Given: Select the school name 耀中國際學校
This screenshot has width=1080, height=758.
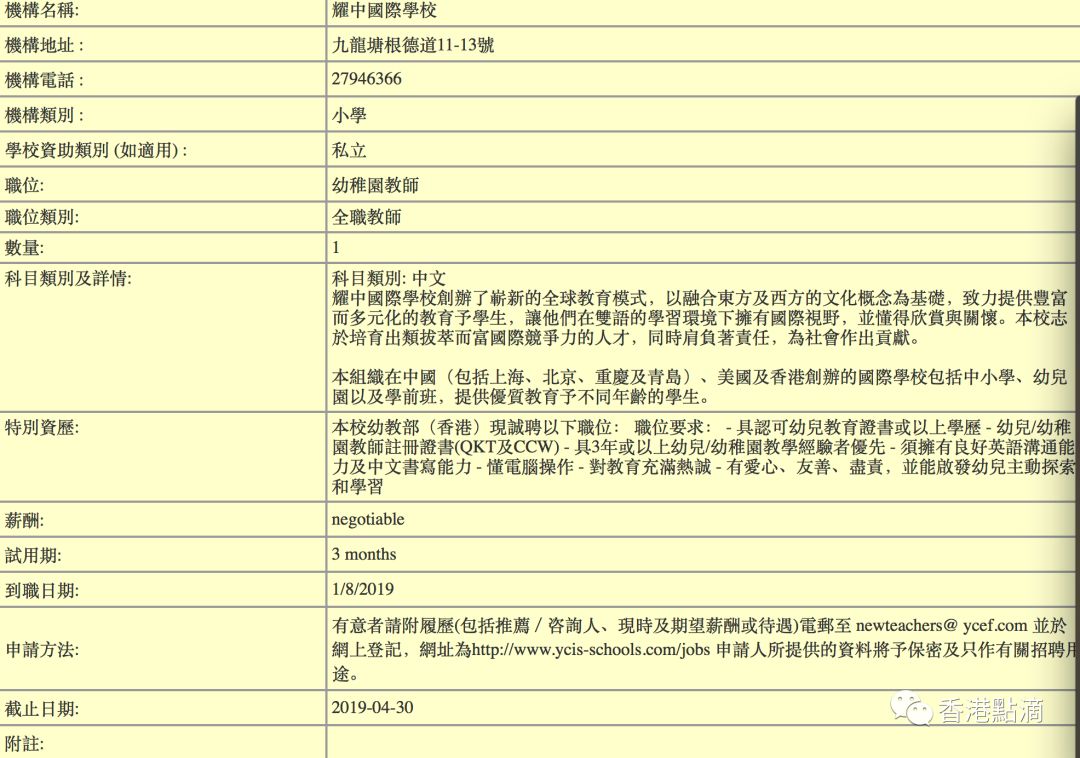Looking at the screenshot, I should click(x=384, y=10).
